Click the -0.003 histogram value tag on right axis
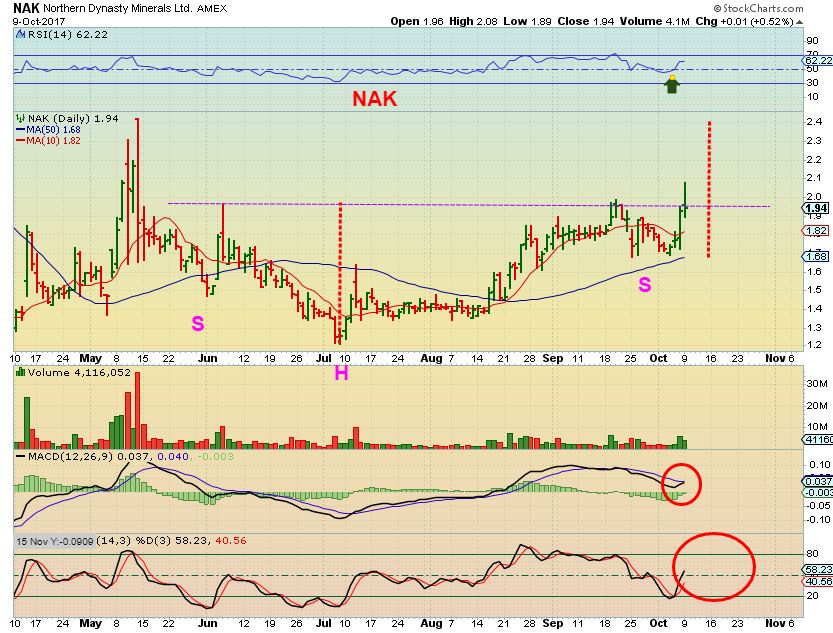833x633 pixels. [818, 492]
